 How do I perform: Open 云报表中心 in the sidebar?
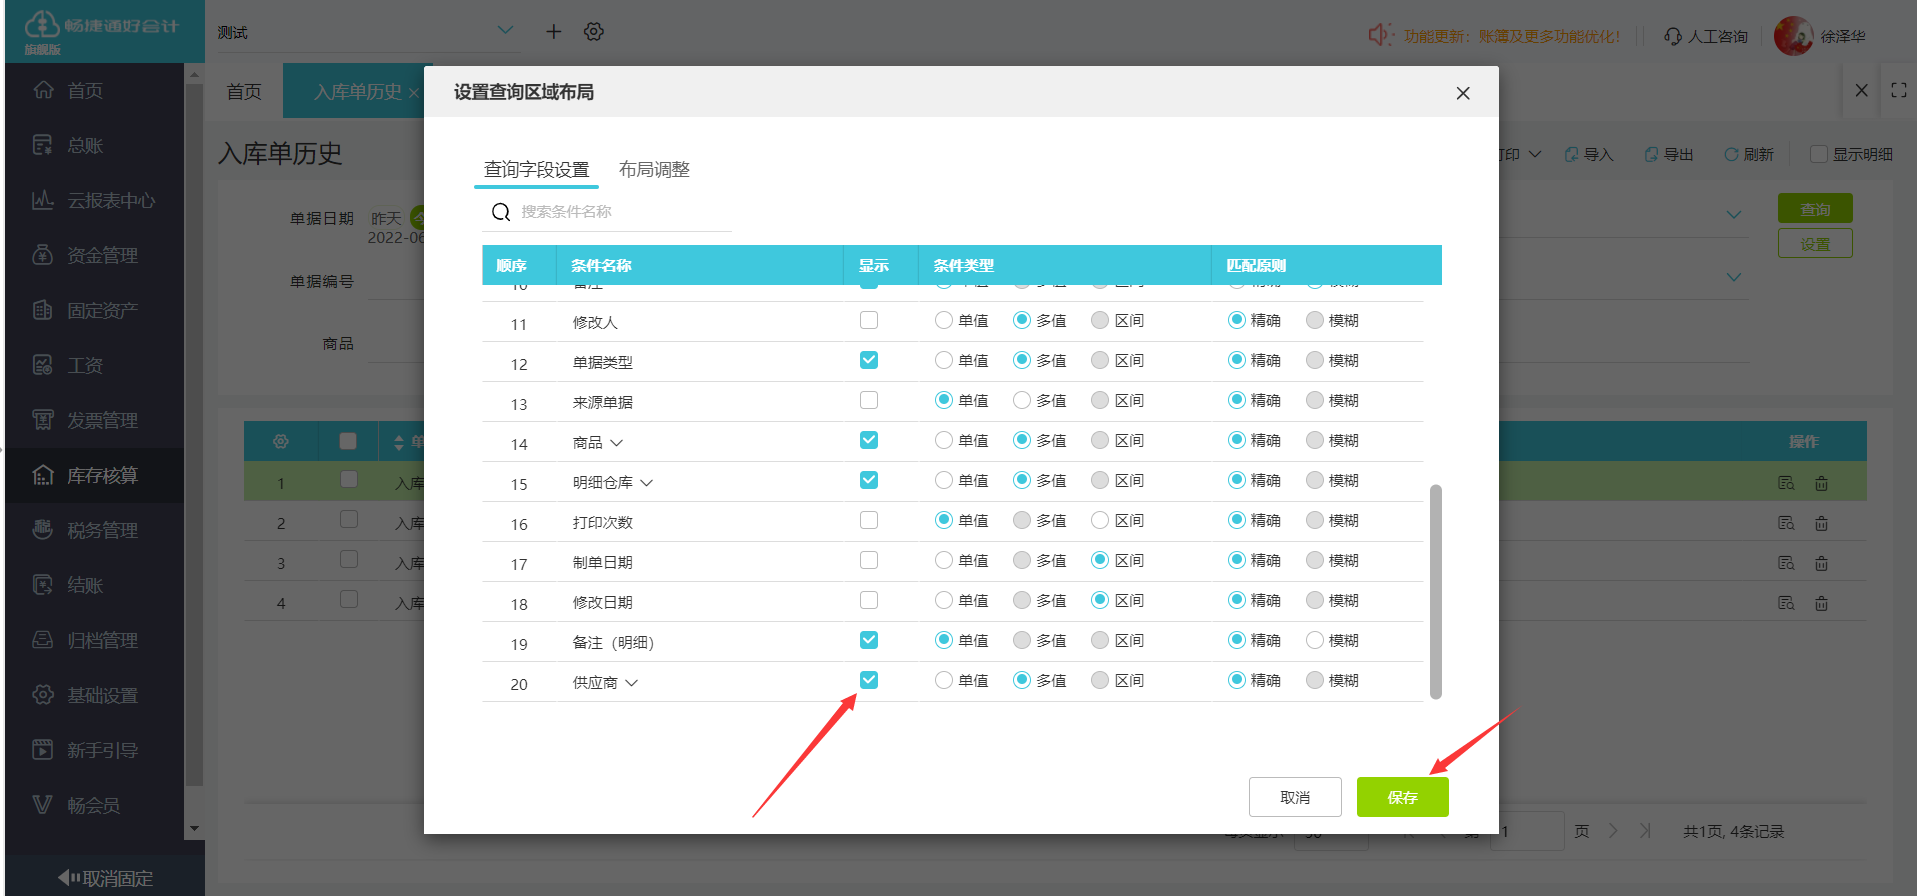(110, 200)
